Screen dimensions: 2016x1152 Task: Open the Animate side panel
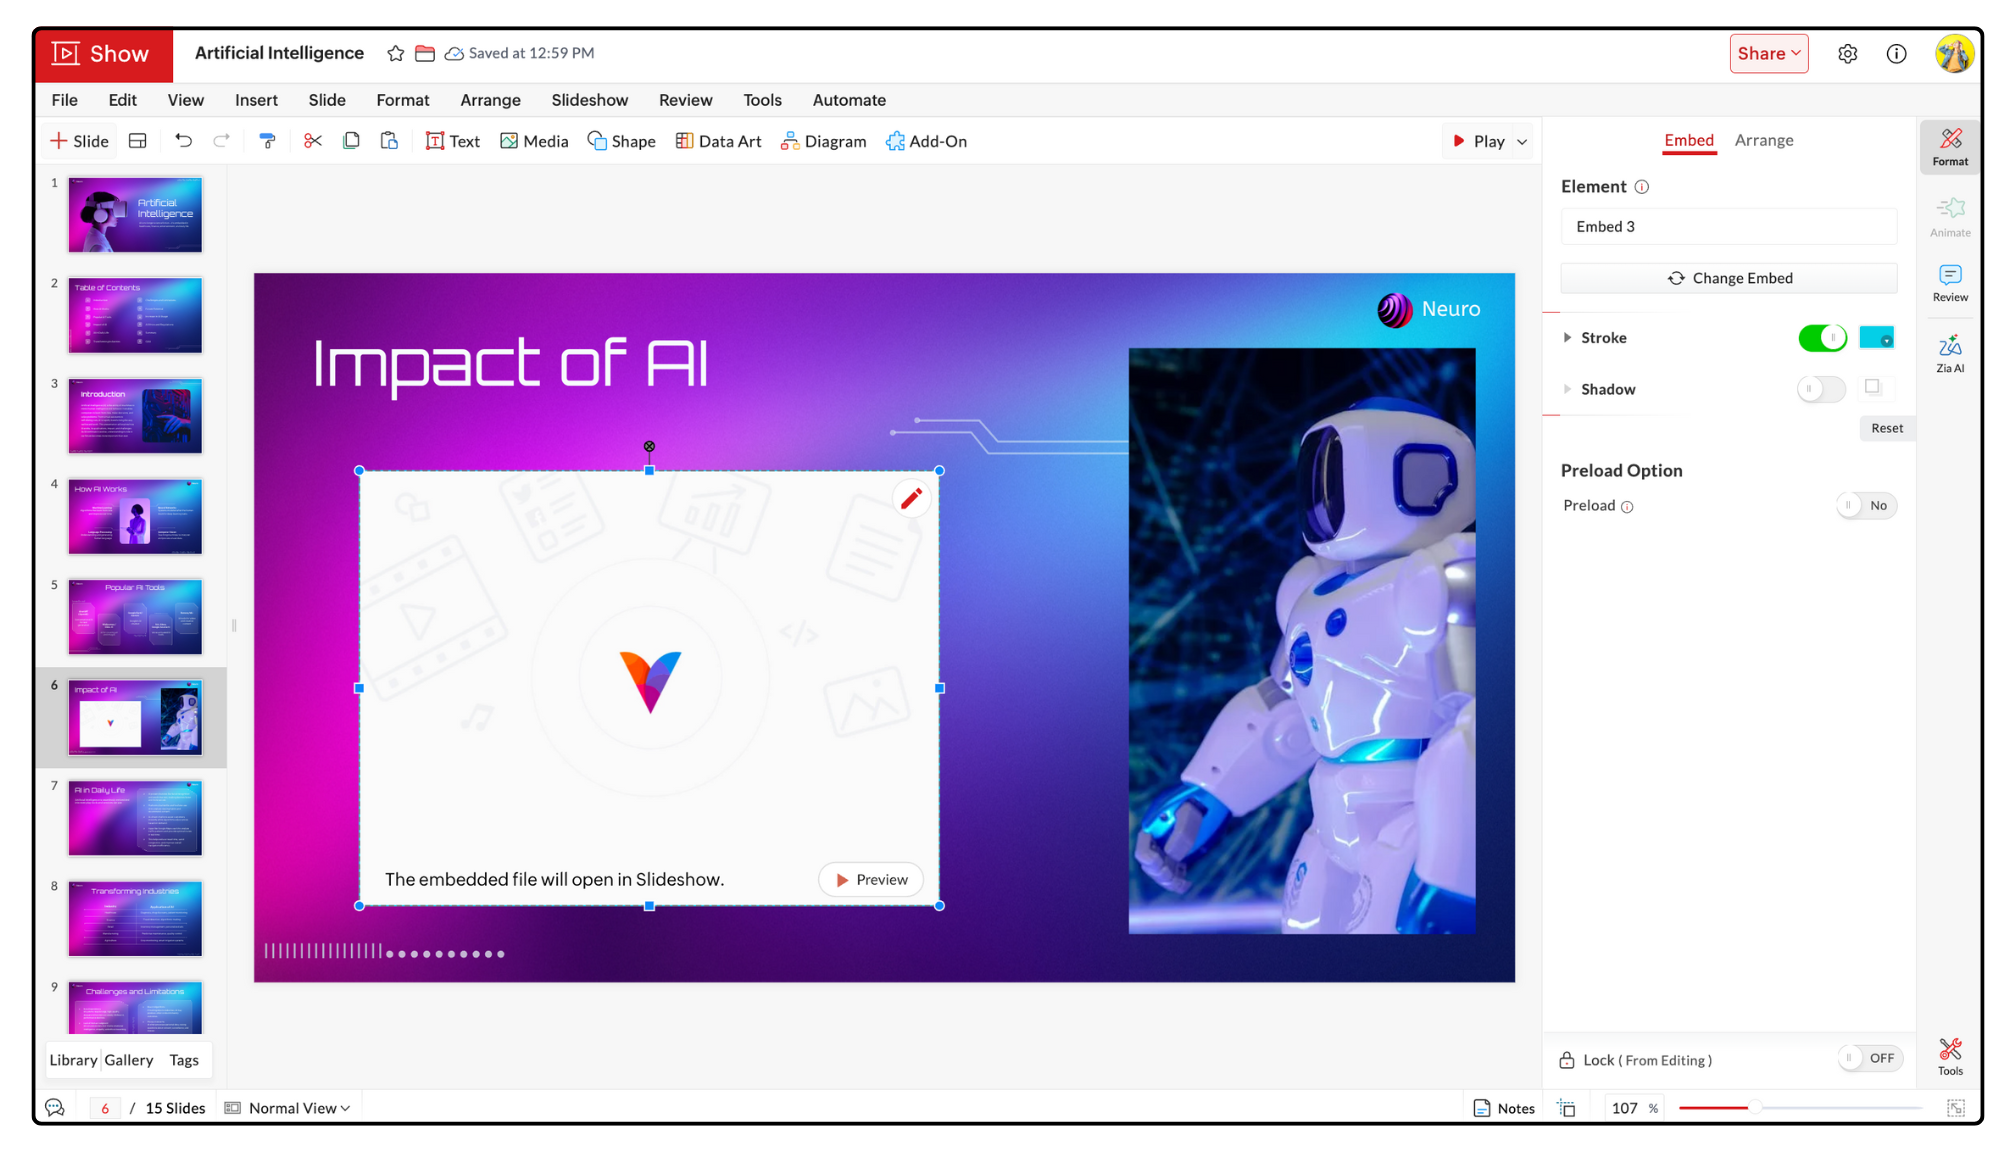(1949, 216)
